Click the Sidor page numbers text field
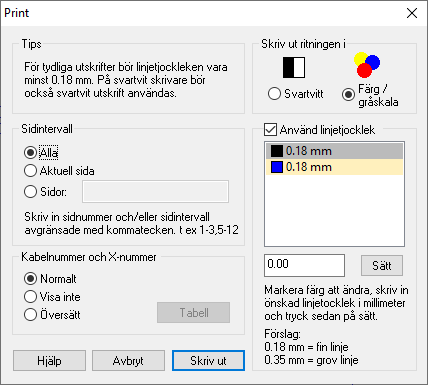This screenshot has width=428, height=385. click(x=155, y=191)
